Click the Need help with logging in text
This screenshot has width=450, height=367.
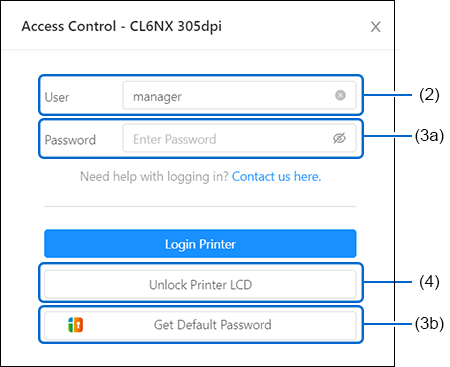154,176
